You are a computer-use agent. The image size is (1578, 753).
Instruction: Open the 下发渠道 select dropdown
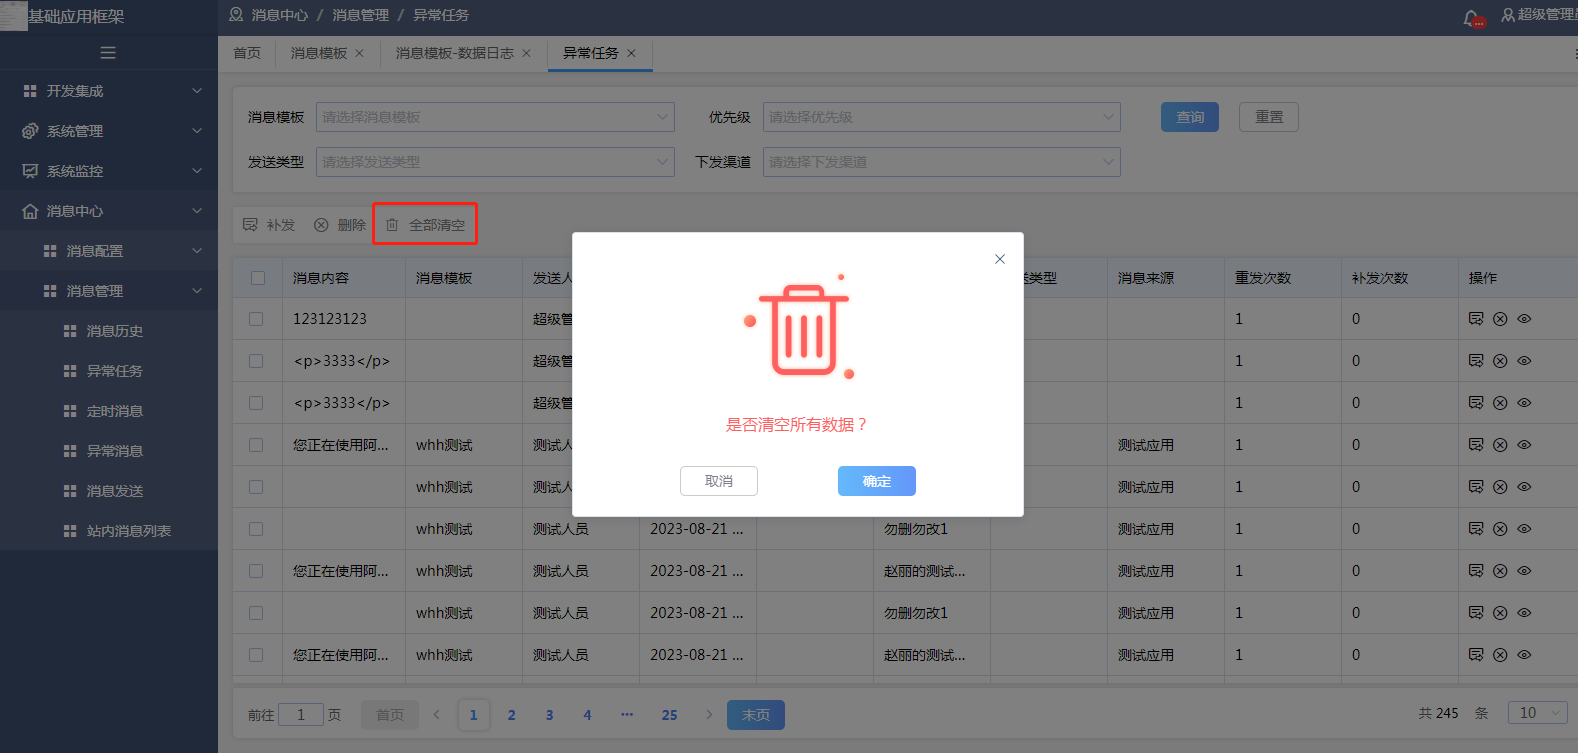click(942, 162)
